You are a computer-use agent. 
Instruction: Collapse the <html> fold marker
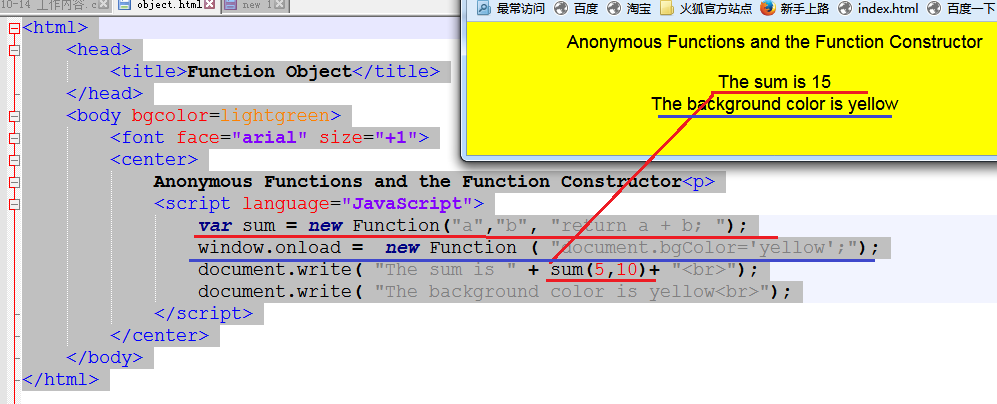[15, 28]
